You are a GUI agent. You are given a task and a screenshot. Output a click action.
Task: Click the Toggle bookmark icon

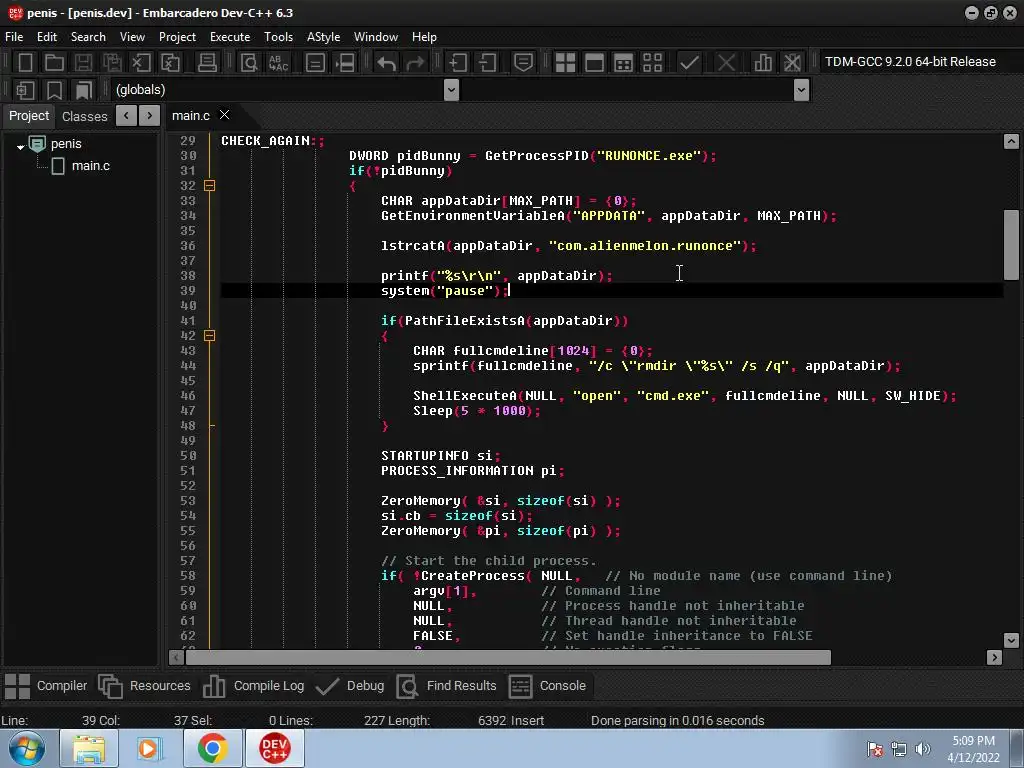coord(54,90)
